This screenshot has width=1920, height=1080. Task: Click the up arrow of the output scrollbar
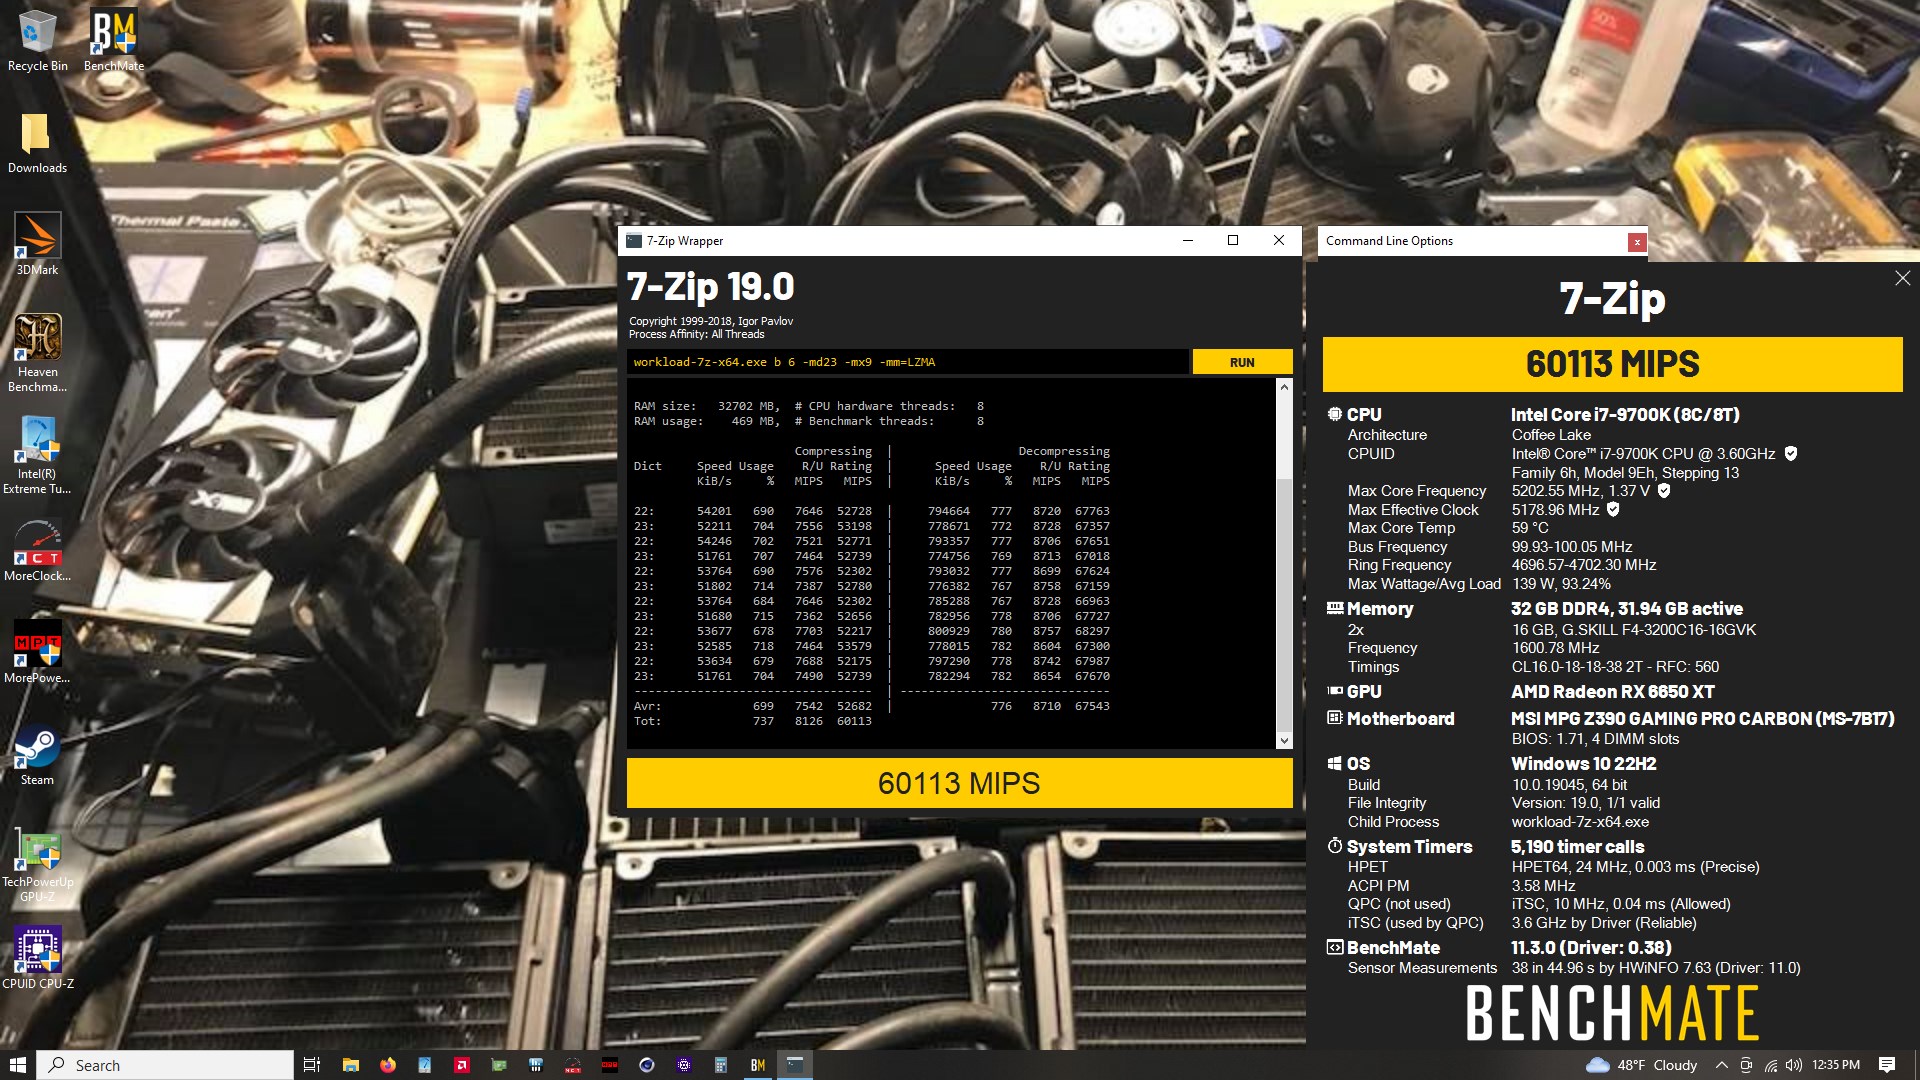[1284, 387]
